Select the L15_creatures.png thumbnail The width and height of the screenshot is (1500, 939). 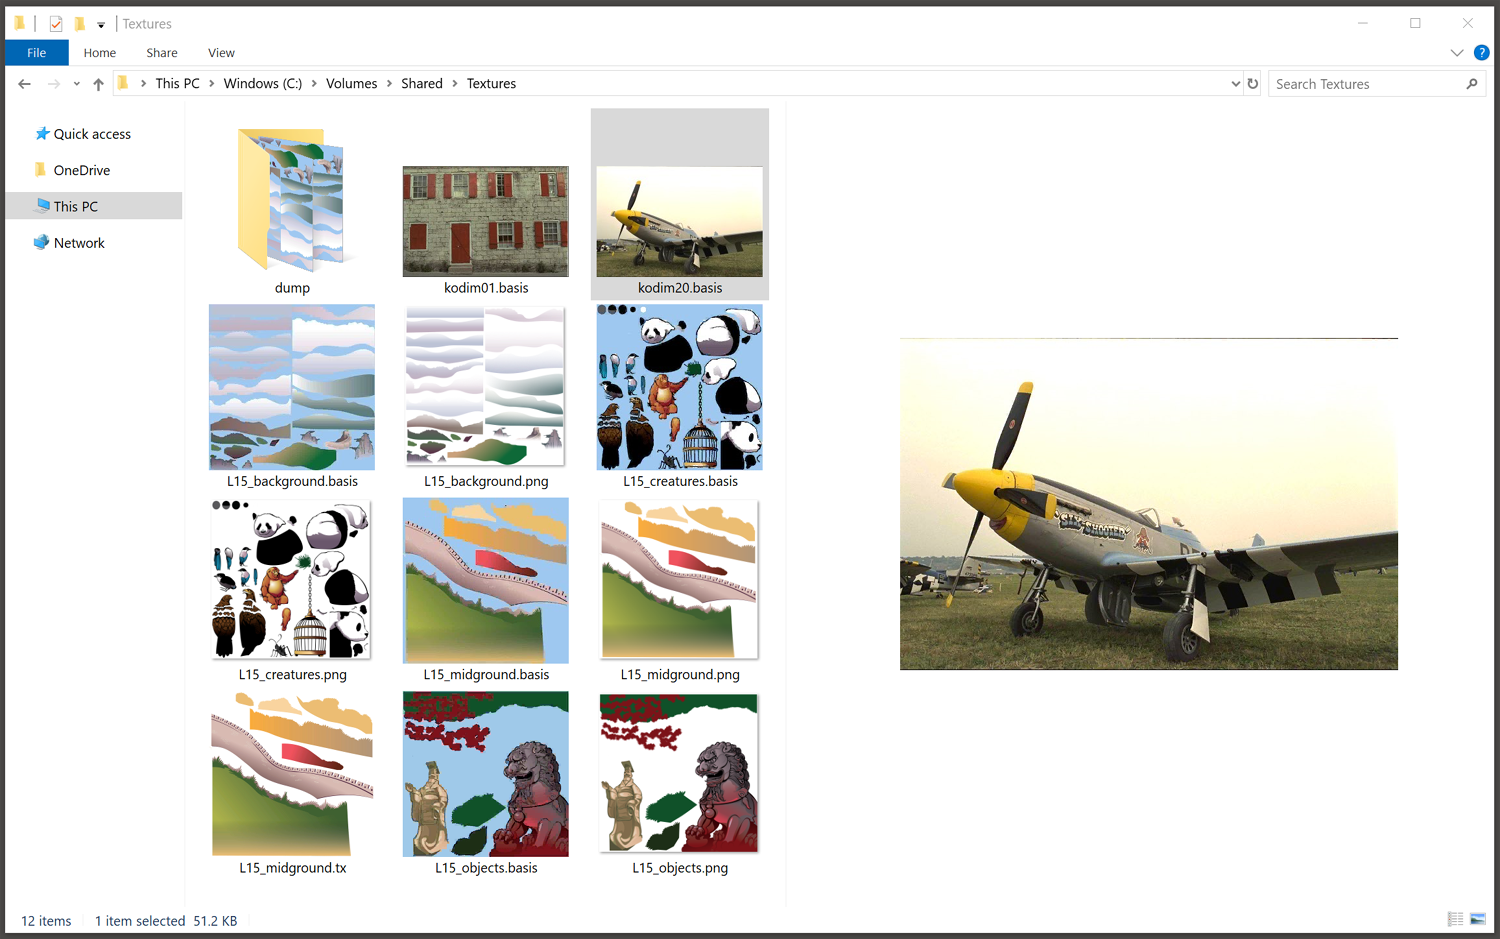291,580
